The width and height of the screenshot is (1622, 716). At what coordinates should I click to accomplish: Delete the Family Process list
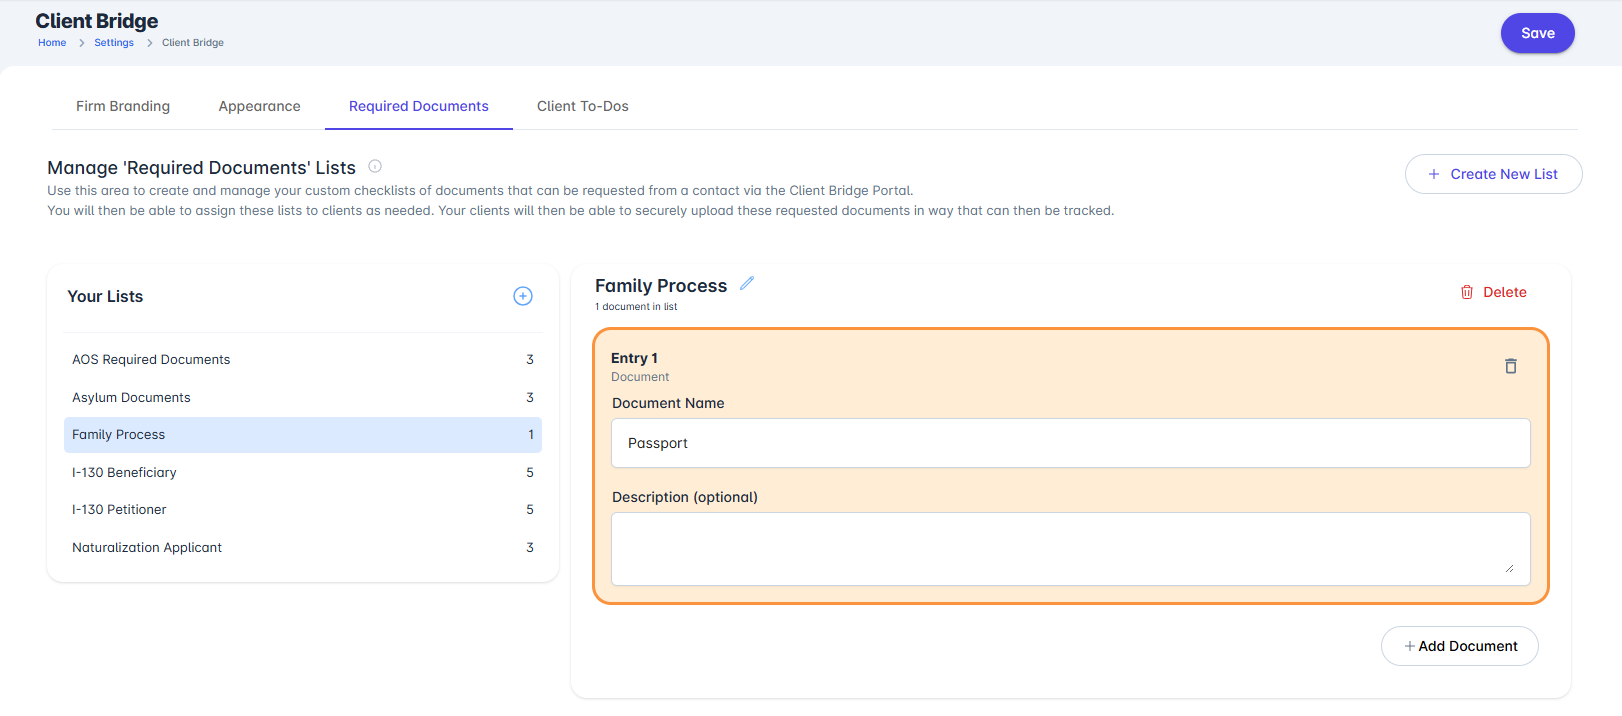1493,292
